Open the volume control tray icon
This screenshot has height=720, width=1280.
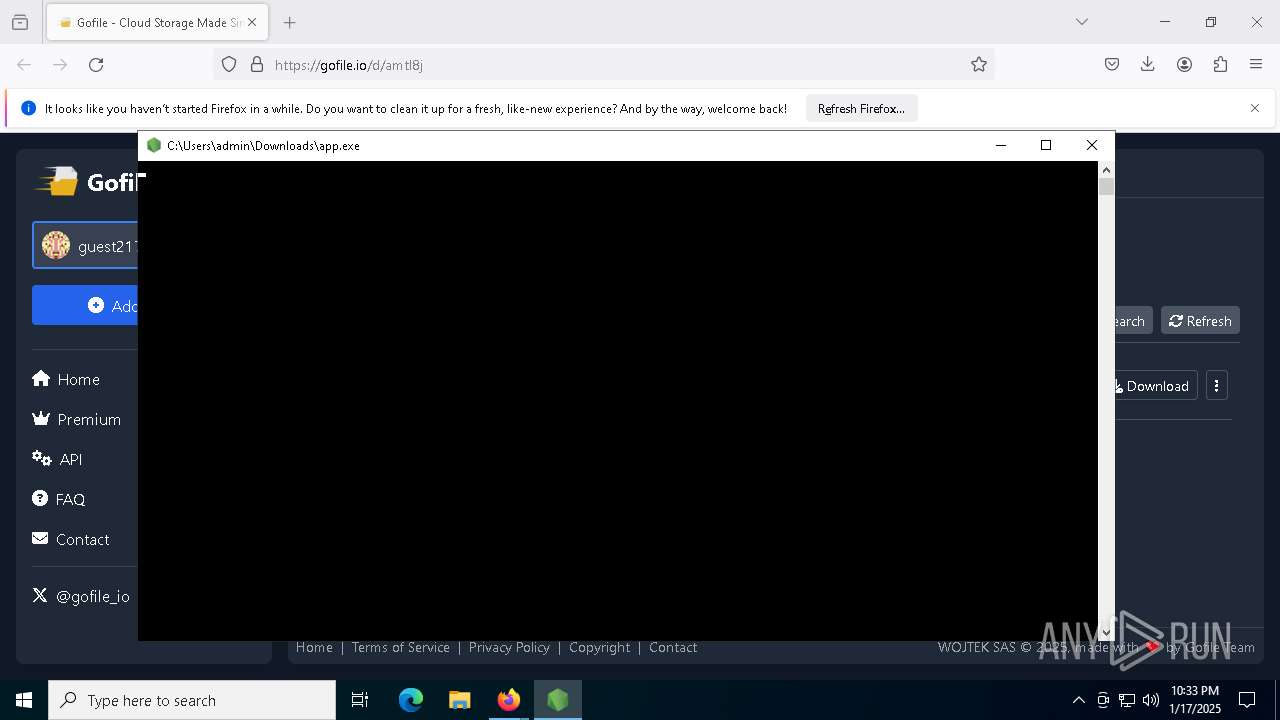(1151, 700)
